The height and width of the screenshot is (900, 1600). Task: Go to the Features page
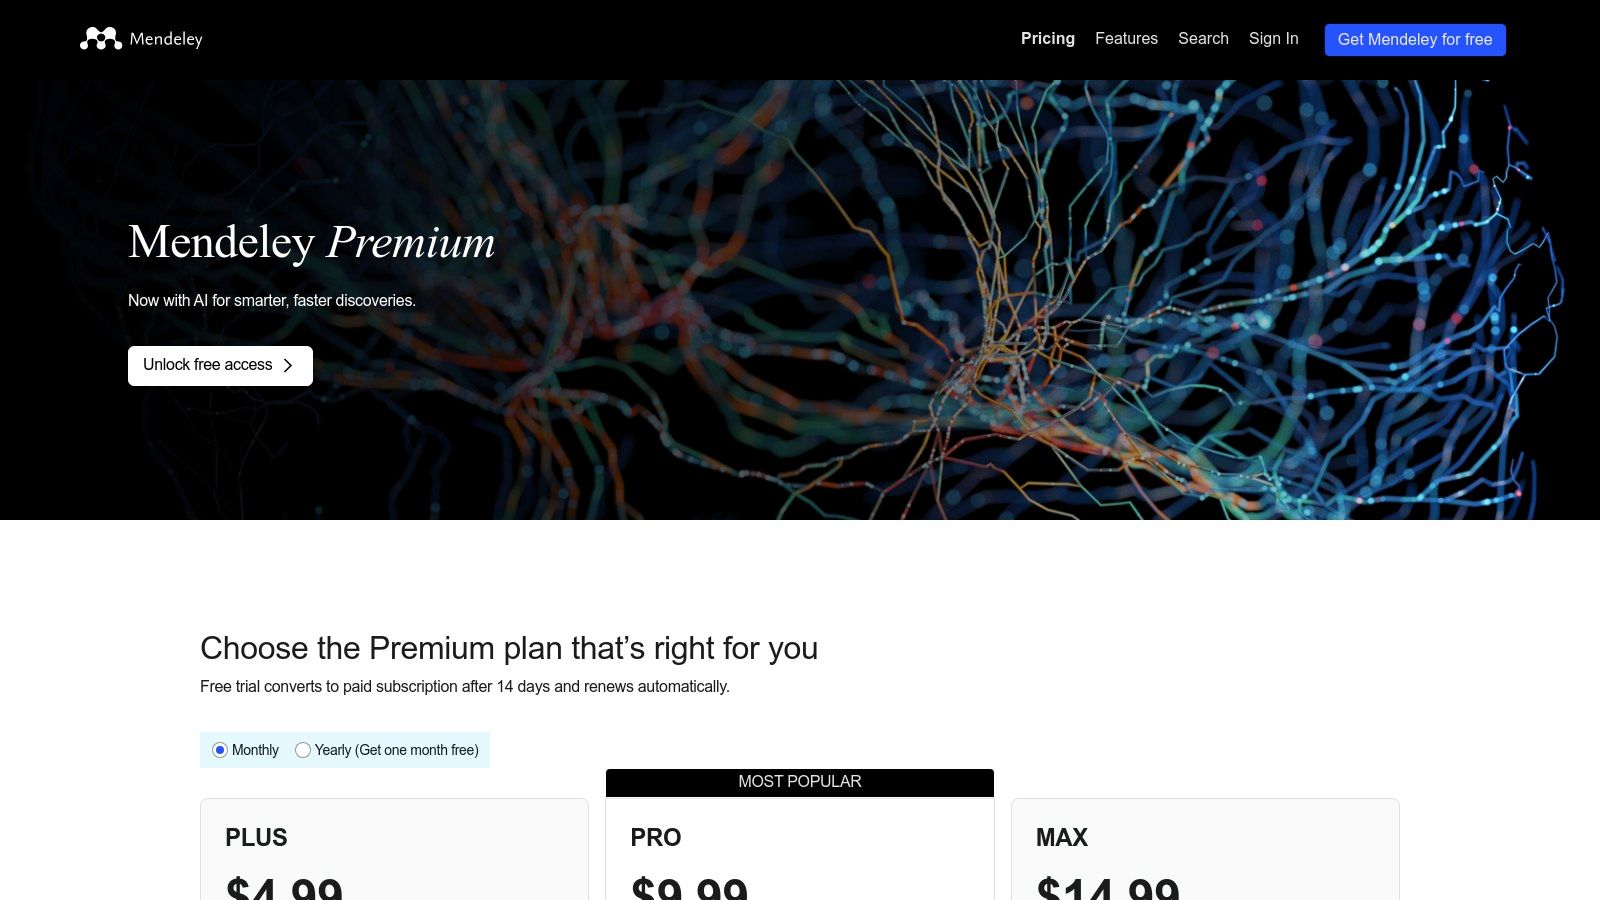(x=1126, y=39)
